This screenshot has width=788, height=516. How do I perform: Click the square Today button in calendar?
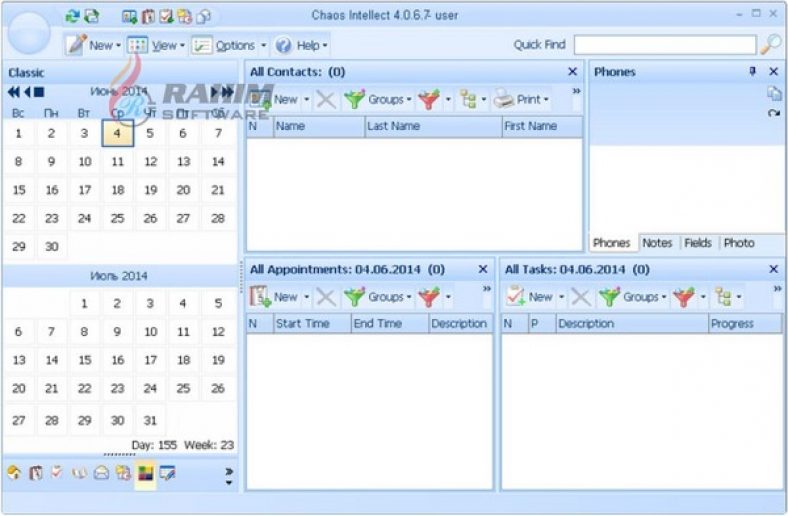(x=39, y=92)
